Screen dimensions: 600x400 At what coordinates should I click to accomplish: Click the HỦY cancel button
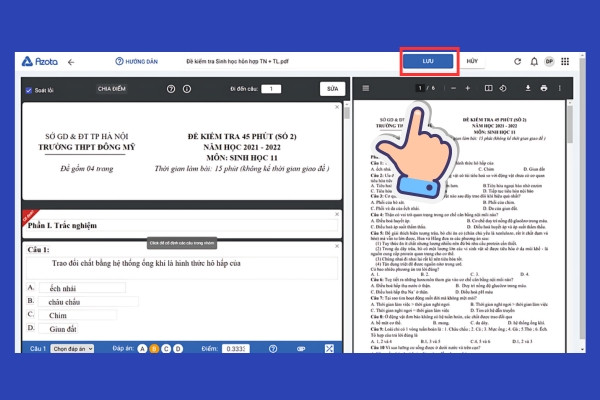coord(472,61)
